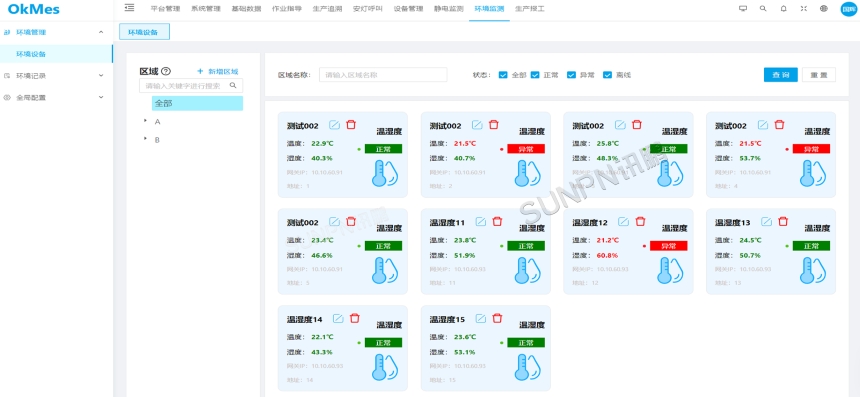Viewport: 860px width, 397px height.
Task: Delete the 温湿度15 device
Action: pyautogui.click(x=497, y=318)
